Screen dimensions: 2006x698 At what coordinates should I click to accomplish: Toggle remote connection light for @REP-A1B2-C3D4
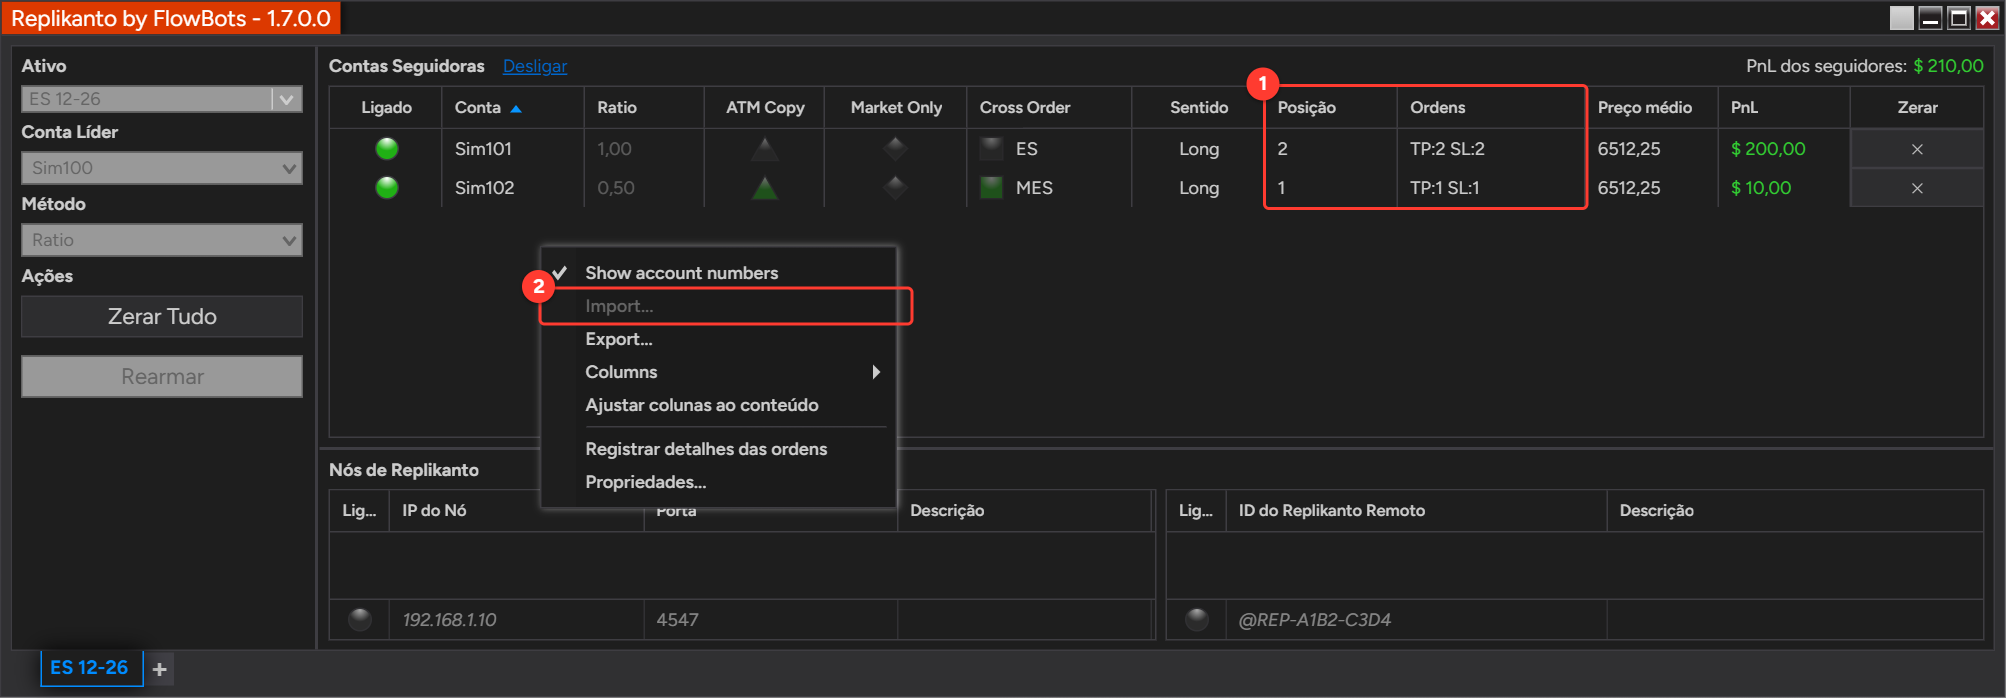click(x=1197, y=620)
